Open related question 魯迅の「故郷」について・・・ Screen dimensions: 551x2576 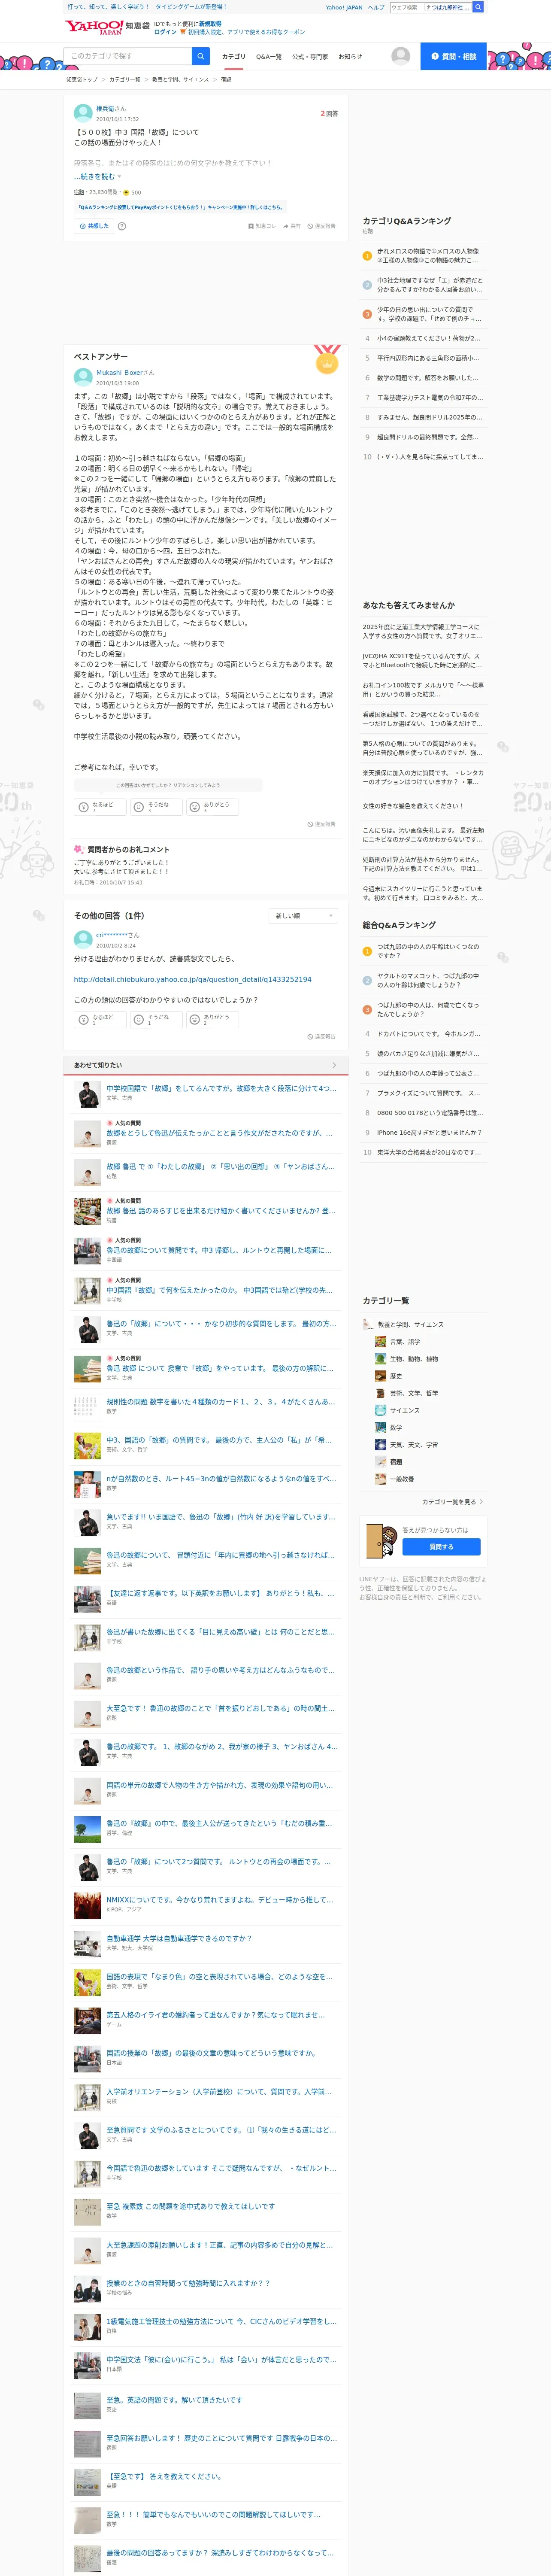pyautogui.click(x=221, y=1323)
